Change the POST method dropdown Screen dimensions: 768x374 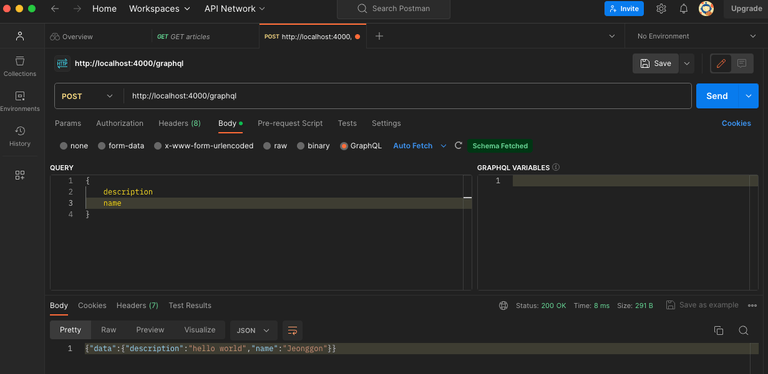pyautogui.click(x=88, y=96)
